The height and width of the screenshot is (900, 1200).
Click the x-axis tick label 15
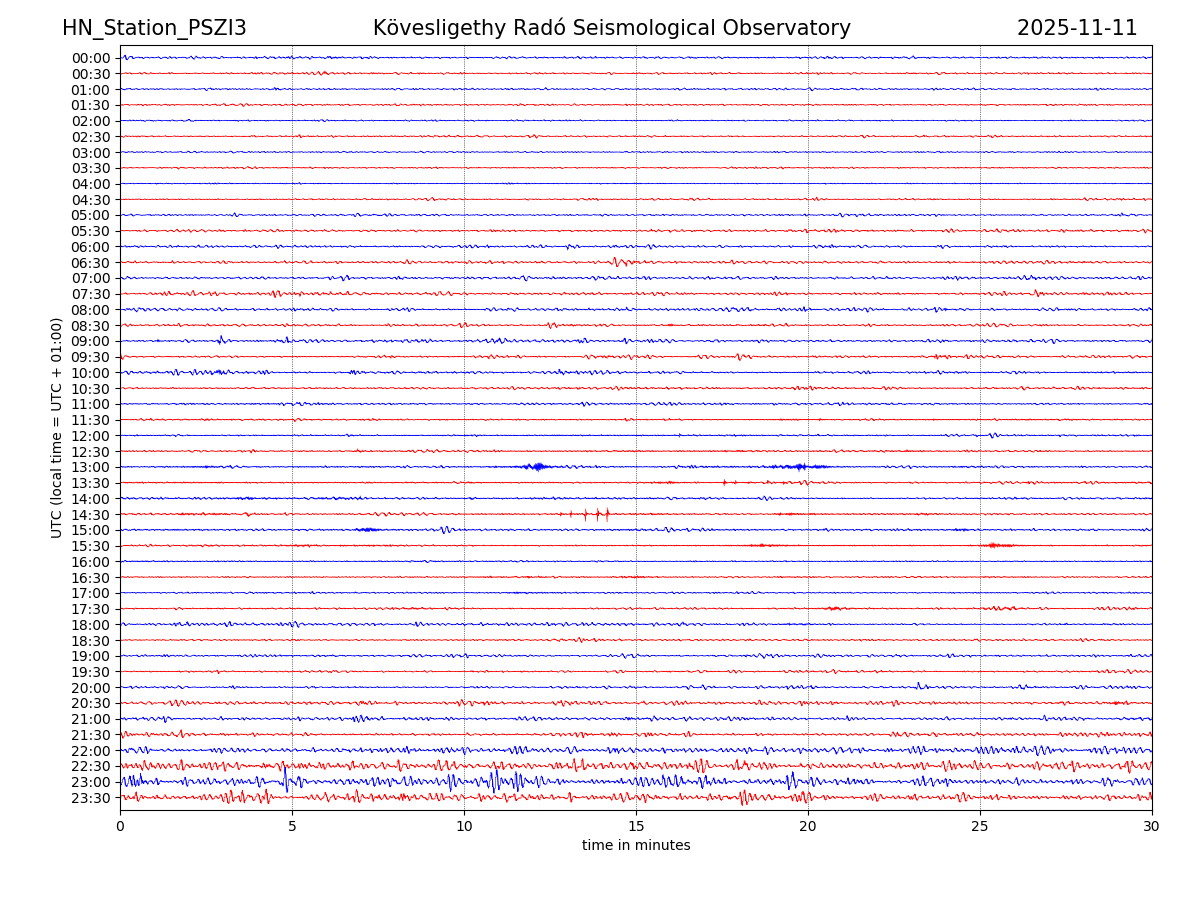pyautogui.click(x=636, y=826)
